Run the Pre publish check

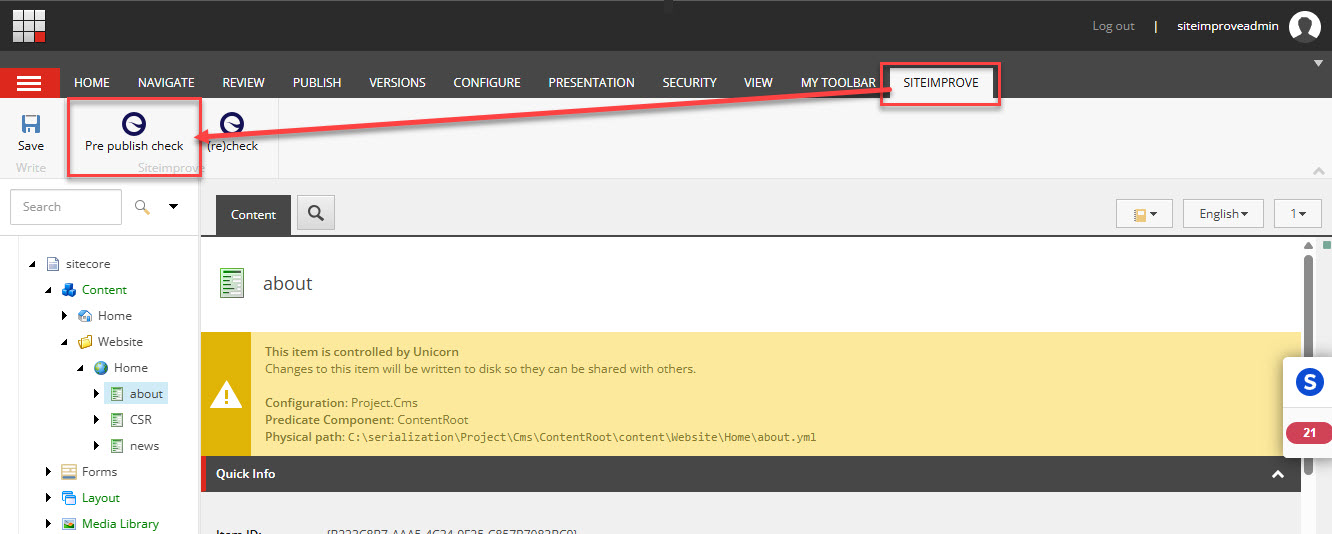point(134,133)
